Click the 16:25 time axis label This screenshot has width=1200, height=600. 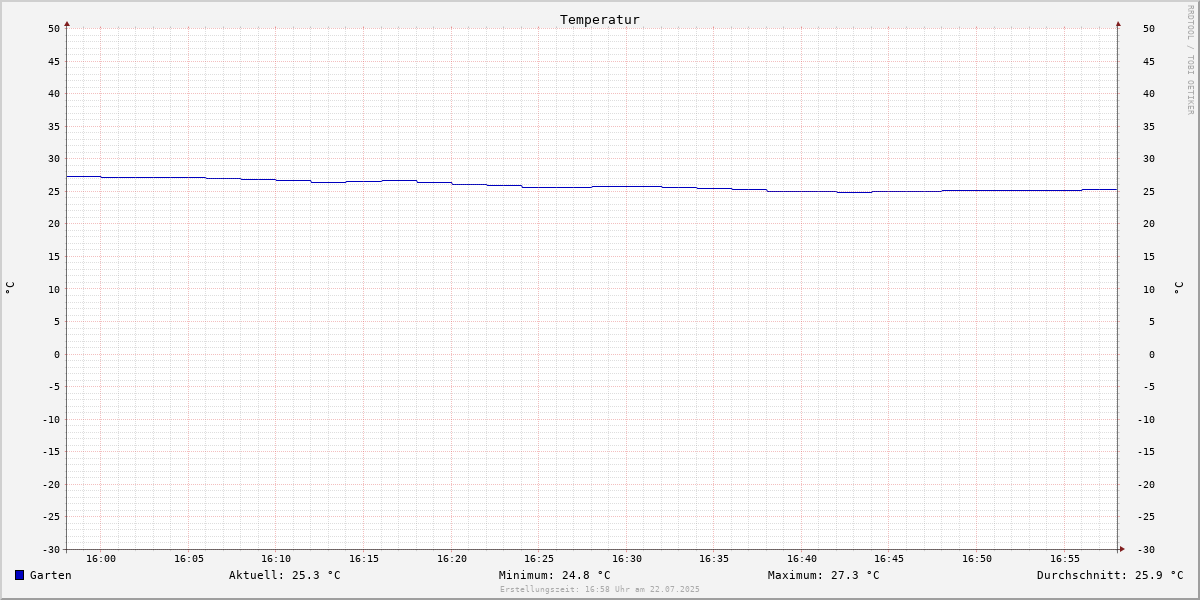pyautogui.click(x=539, y=558)
